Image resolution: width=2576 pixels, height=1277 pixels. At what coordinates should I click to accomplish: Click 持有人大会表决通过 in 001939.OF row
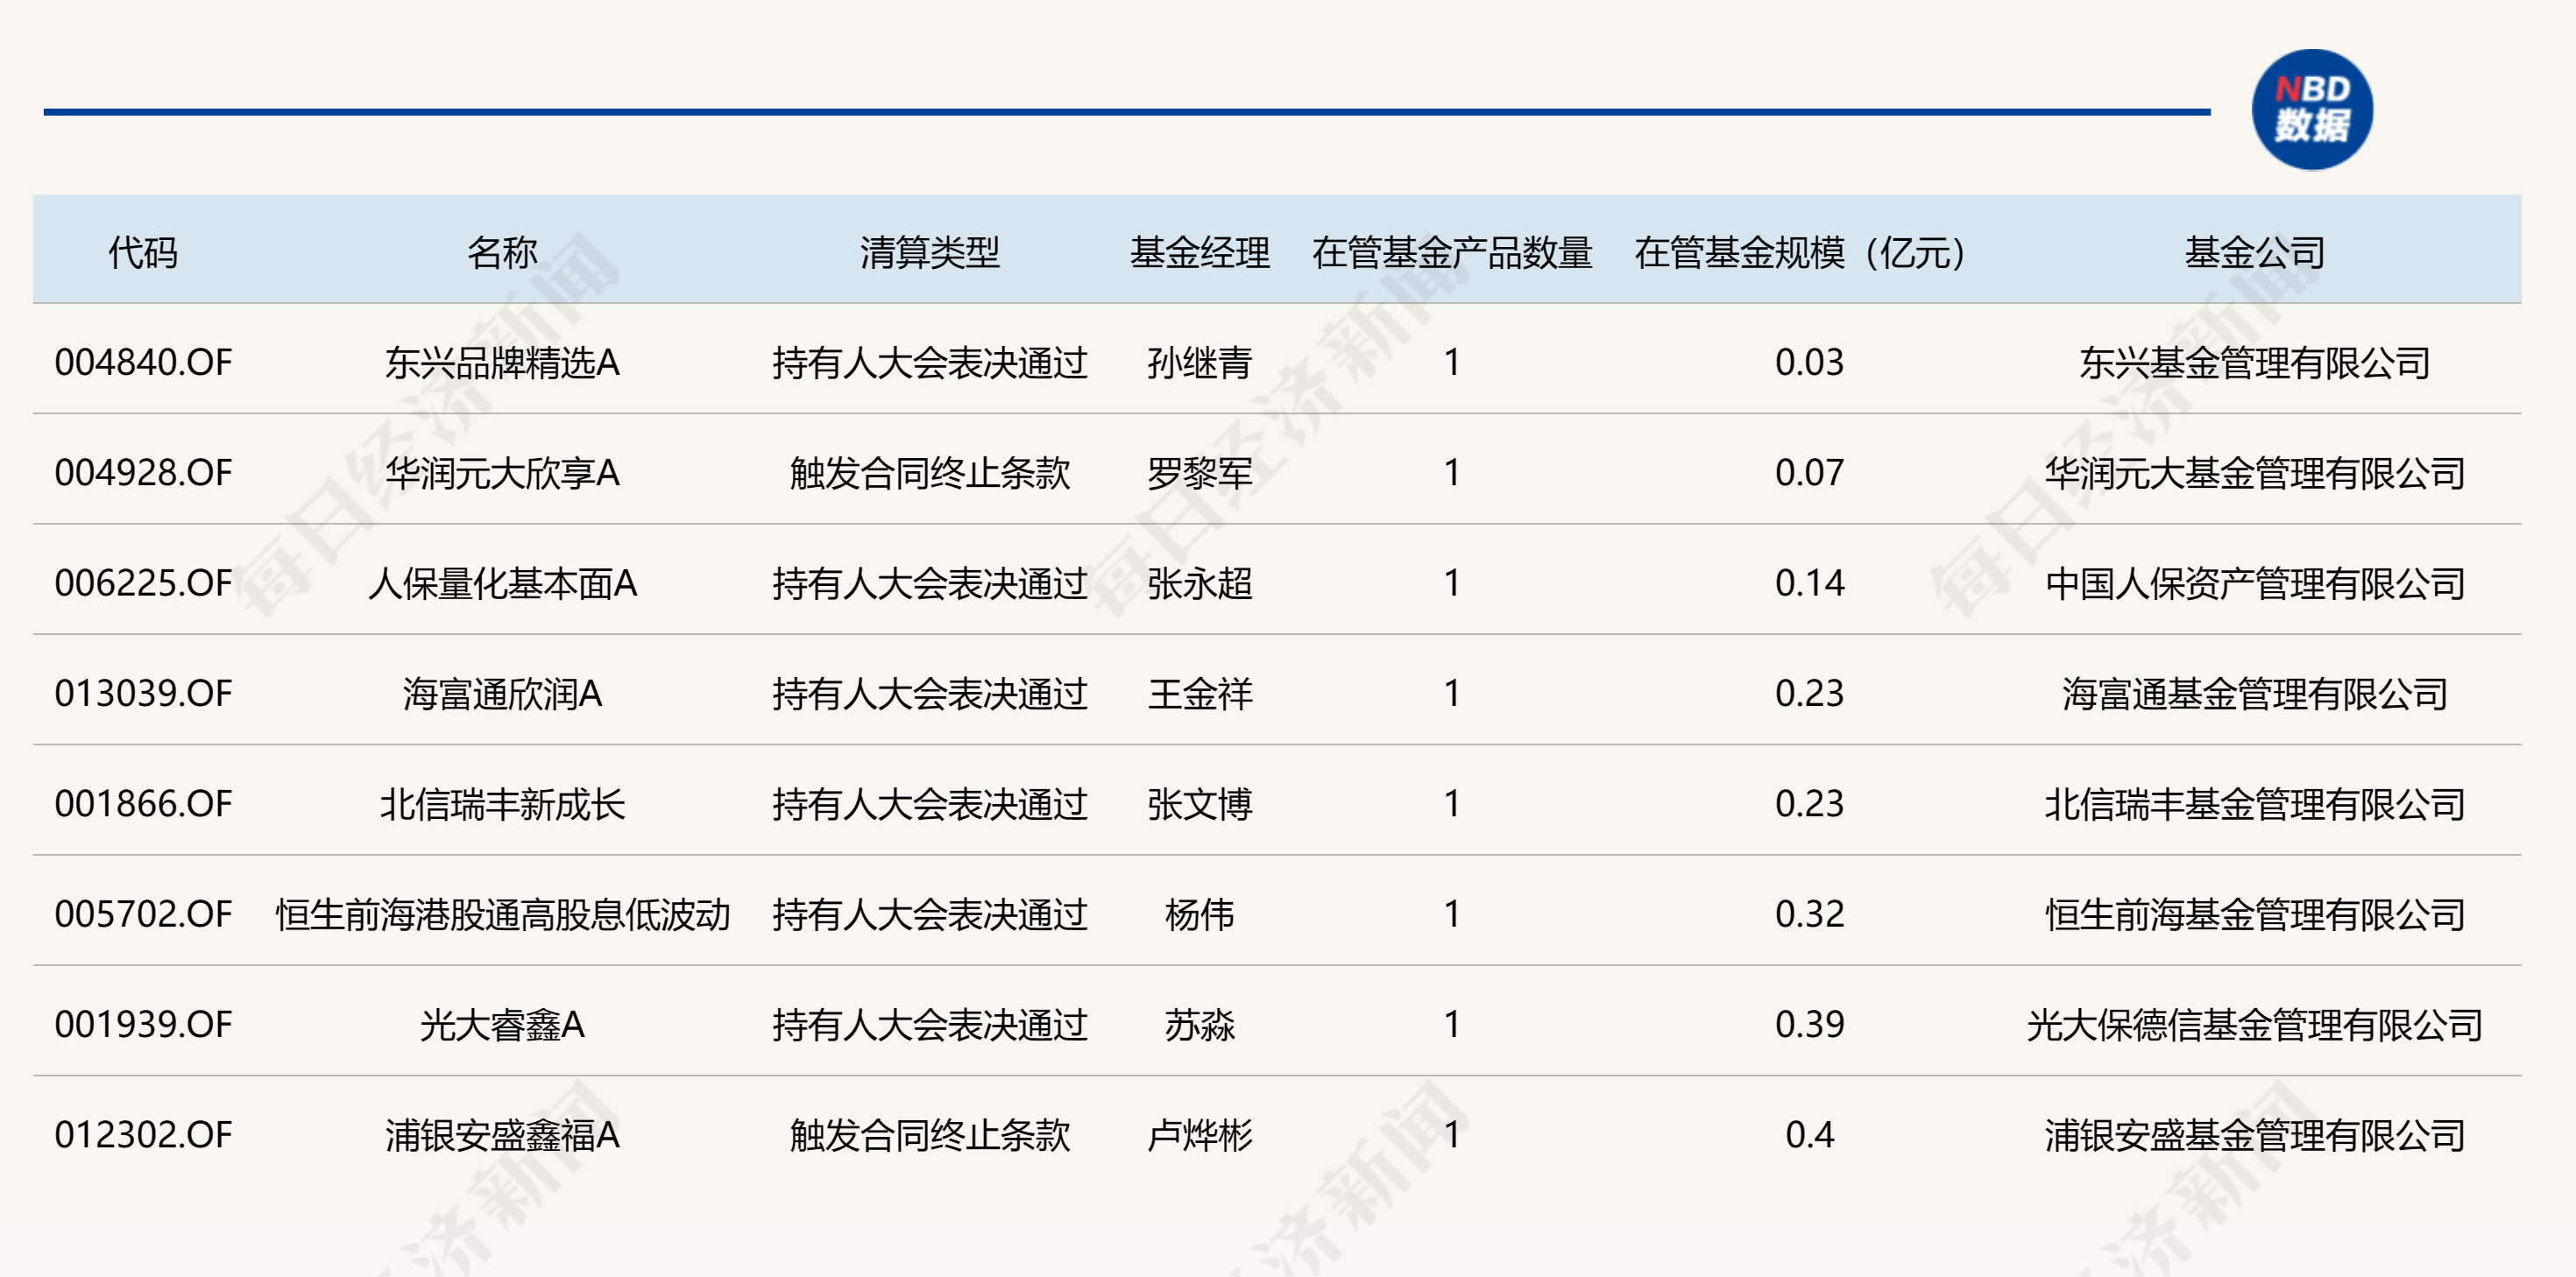(930, 1024)
